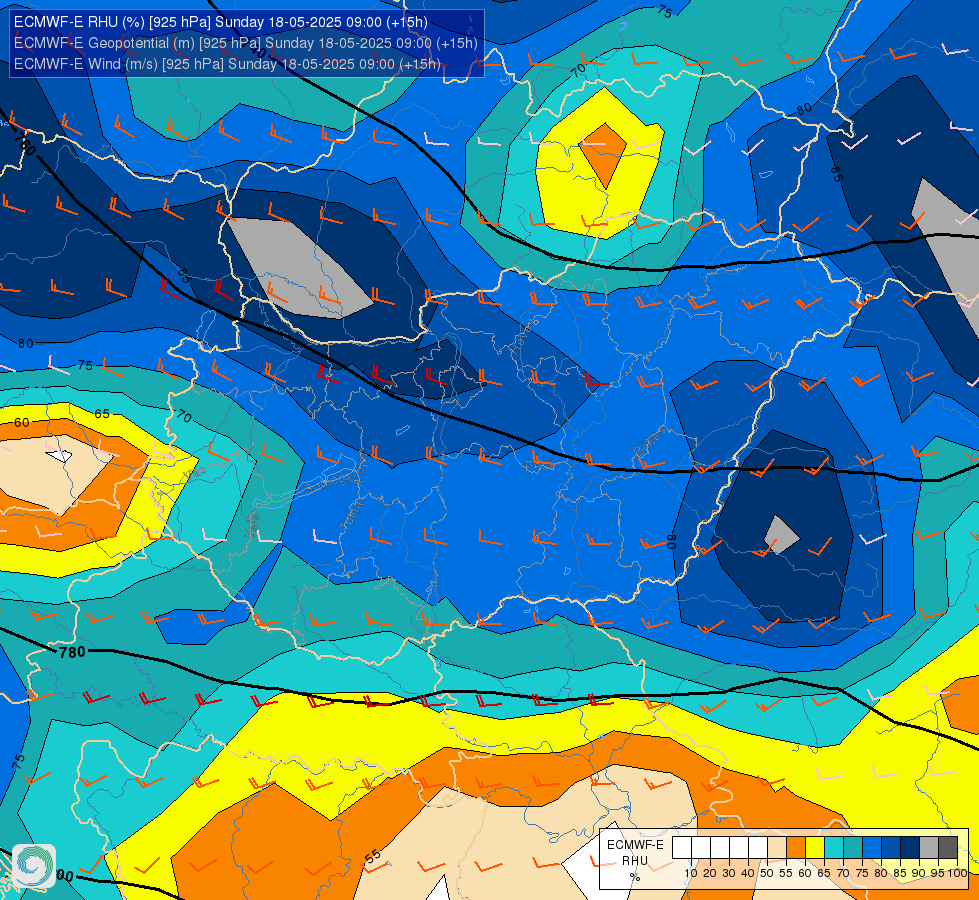Viewport: 979px width, 900px height.
Task: Select the ECMWF-E RHU (%) 925 hPa title line
Action: coord(220,22)
